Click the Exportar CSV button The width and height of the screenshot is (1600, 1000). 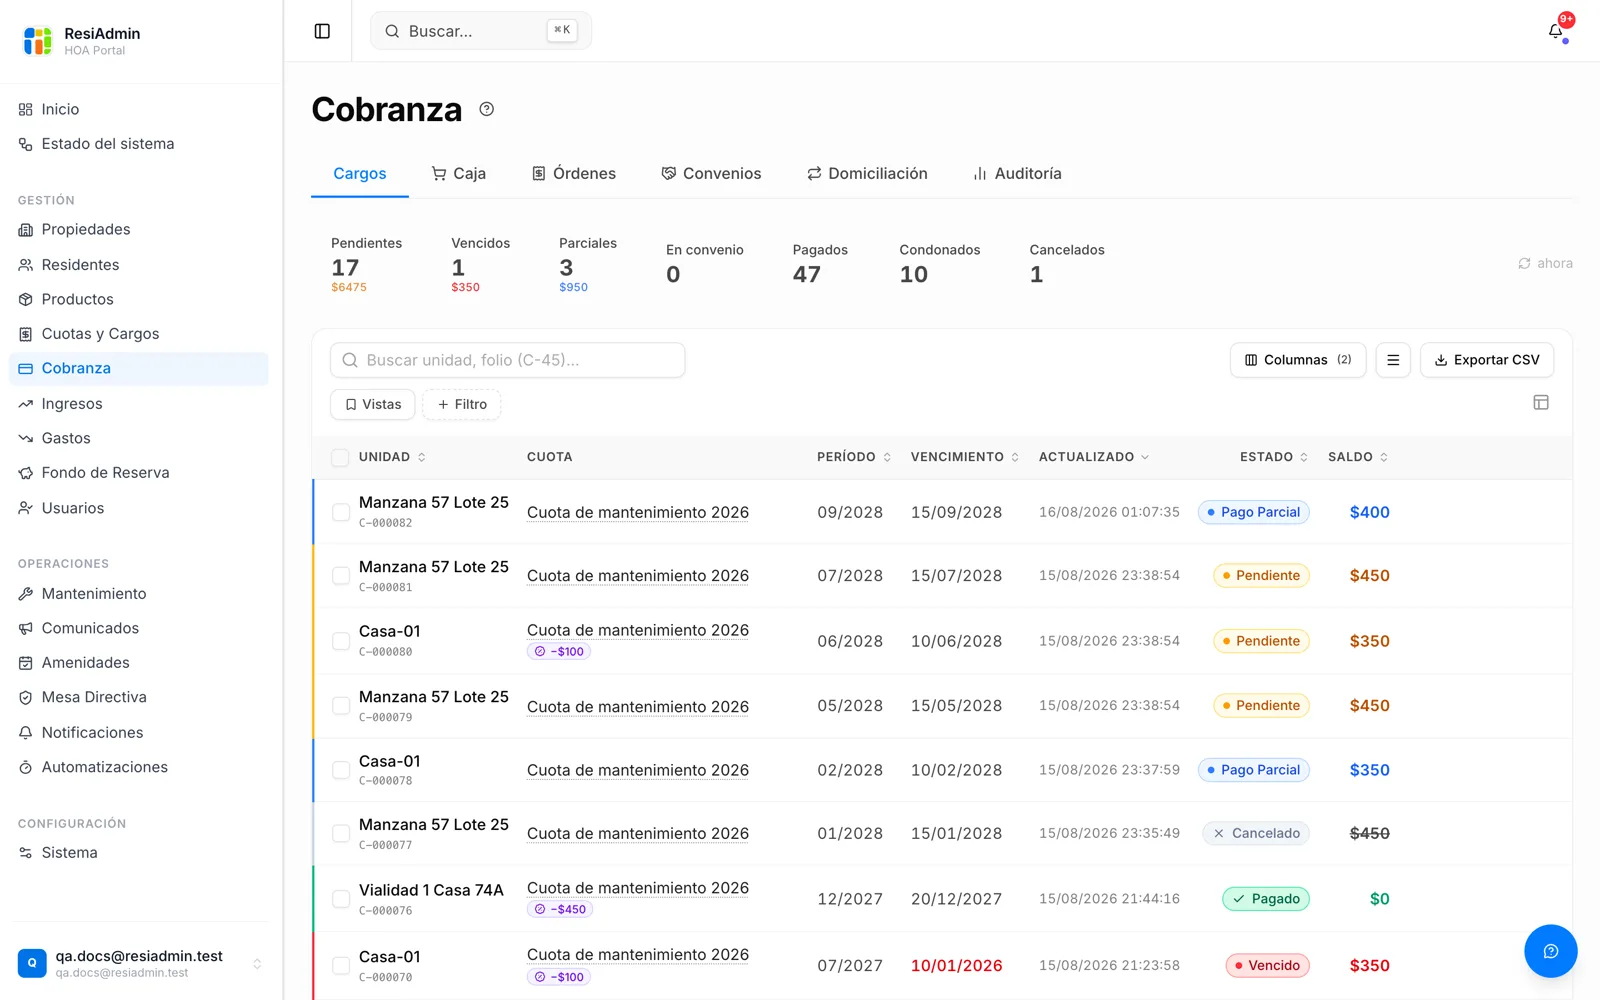pos(1487,360)
